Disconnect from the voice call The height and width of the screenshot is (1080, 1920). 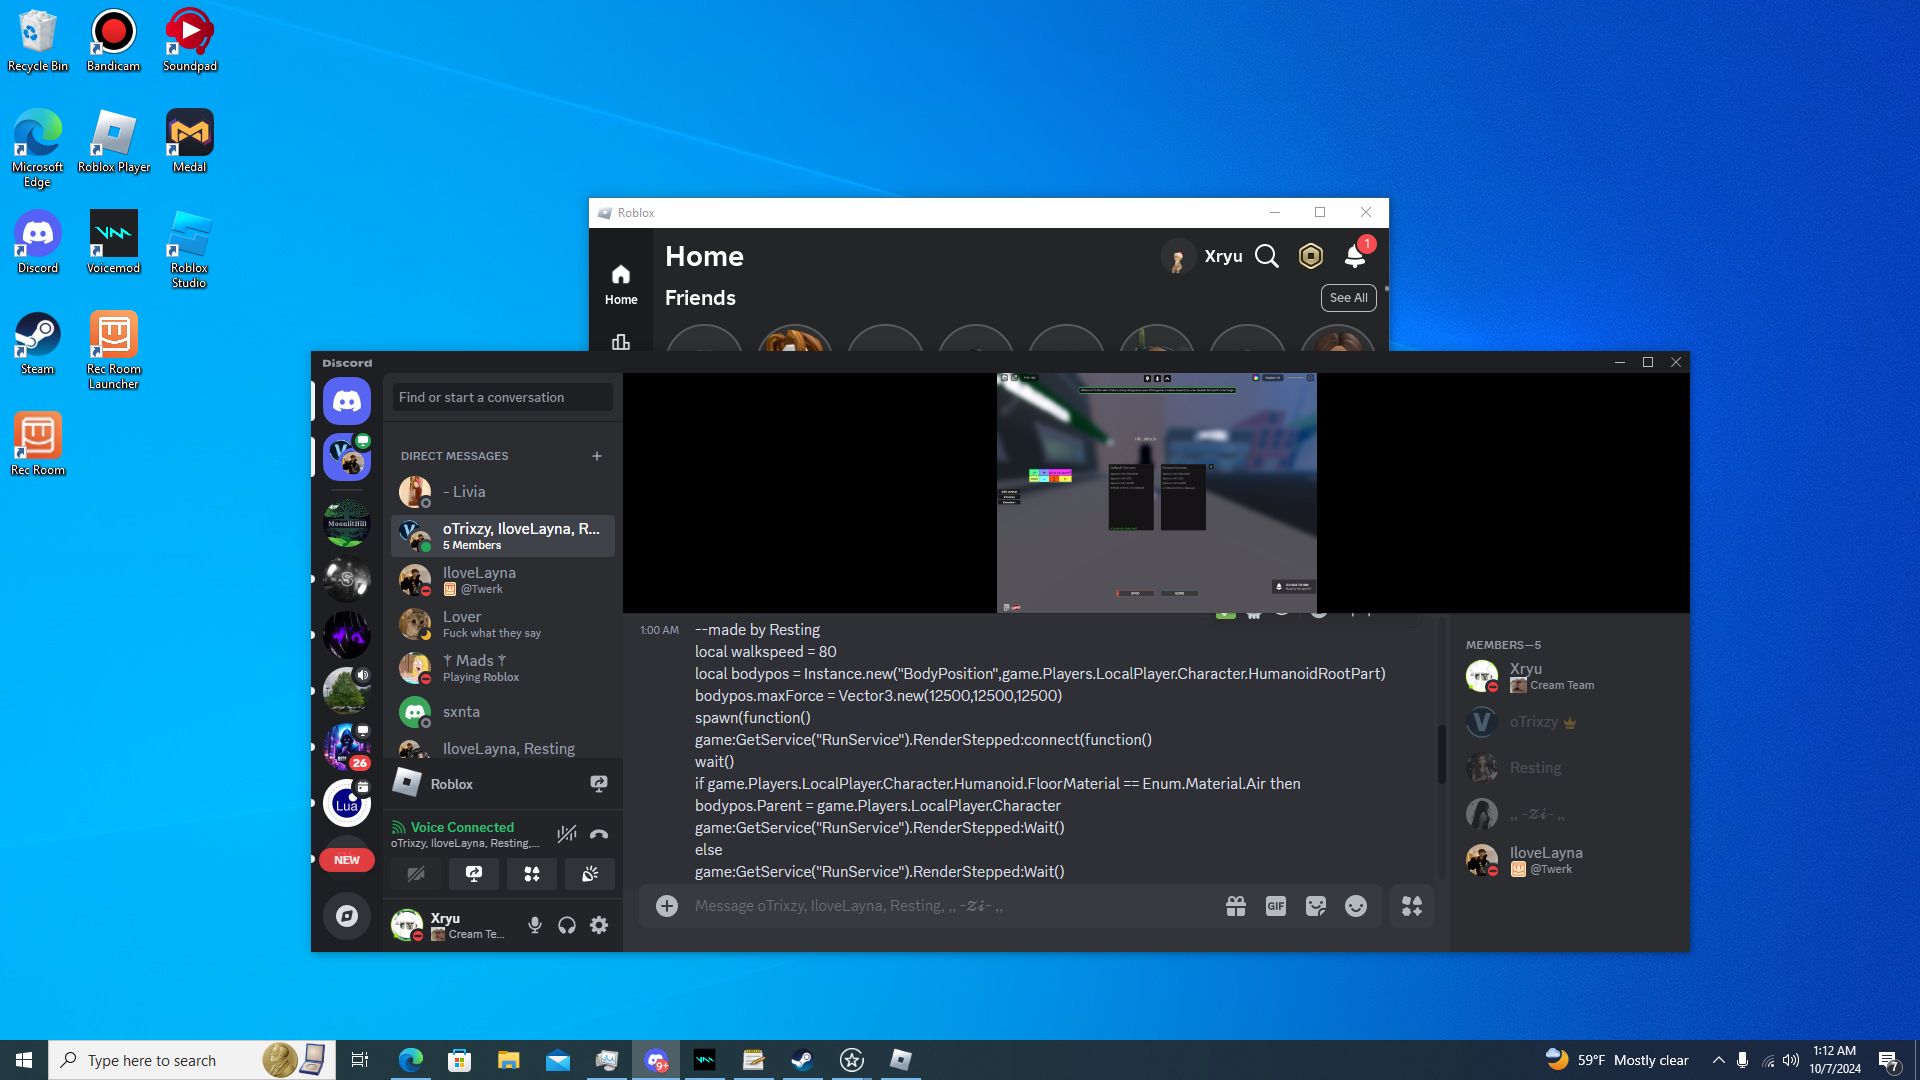pos(599,834)
